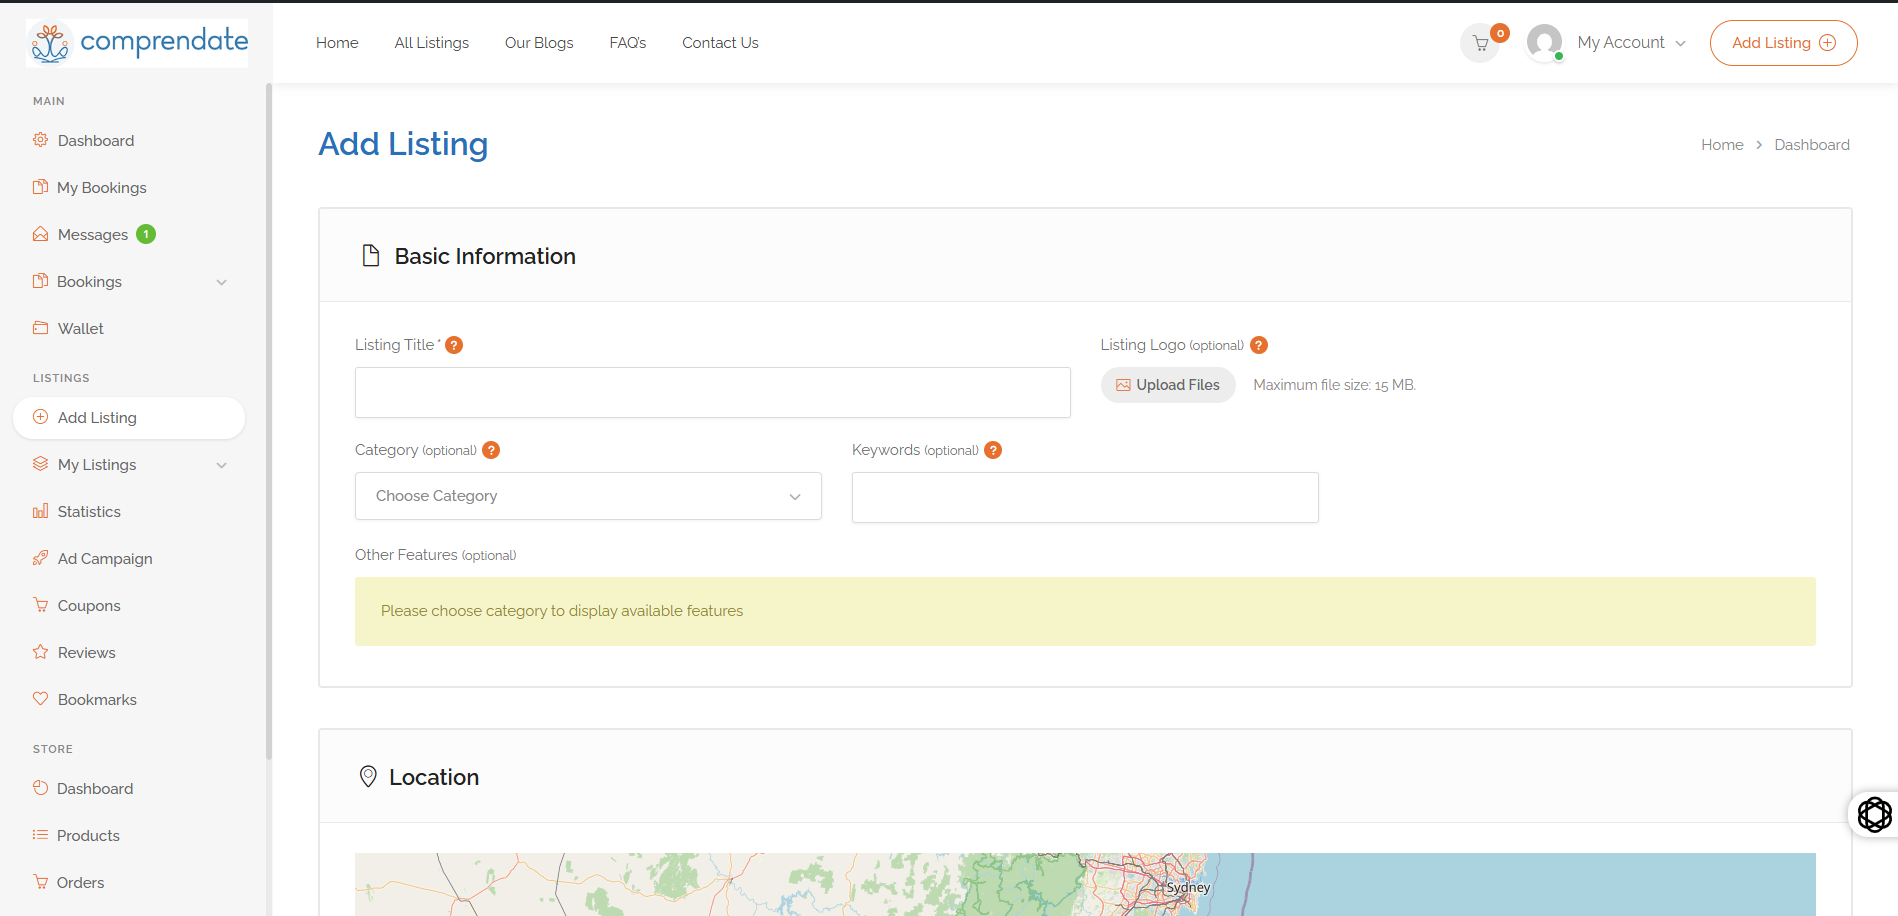Click into the Listing Title input field
Screen dimensions: 1898x916
(712, 392)
